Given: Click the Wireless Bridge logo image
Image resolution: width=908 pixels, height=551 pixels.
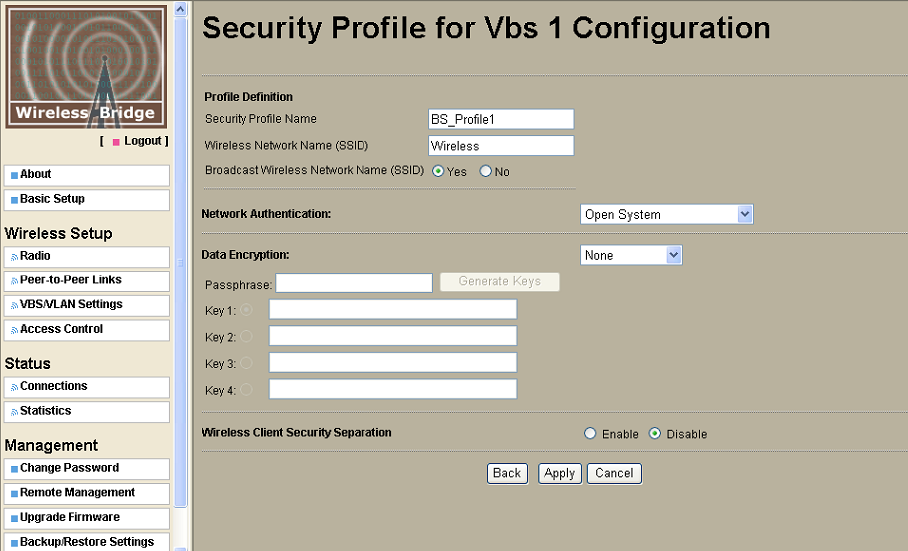Looking at the screenshot, I should coord(86,67).
